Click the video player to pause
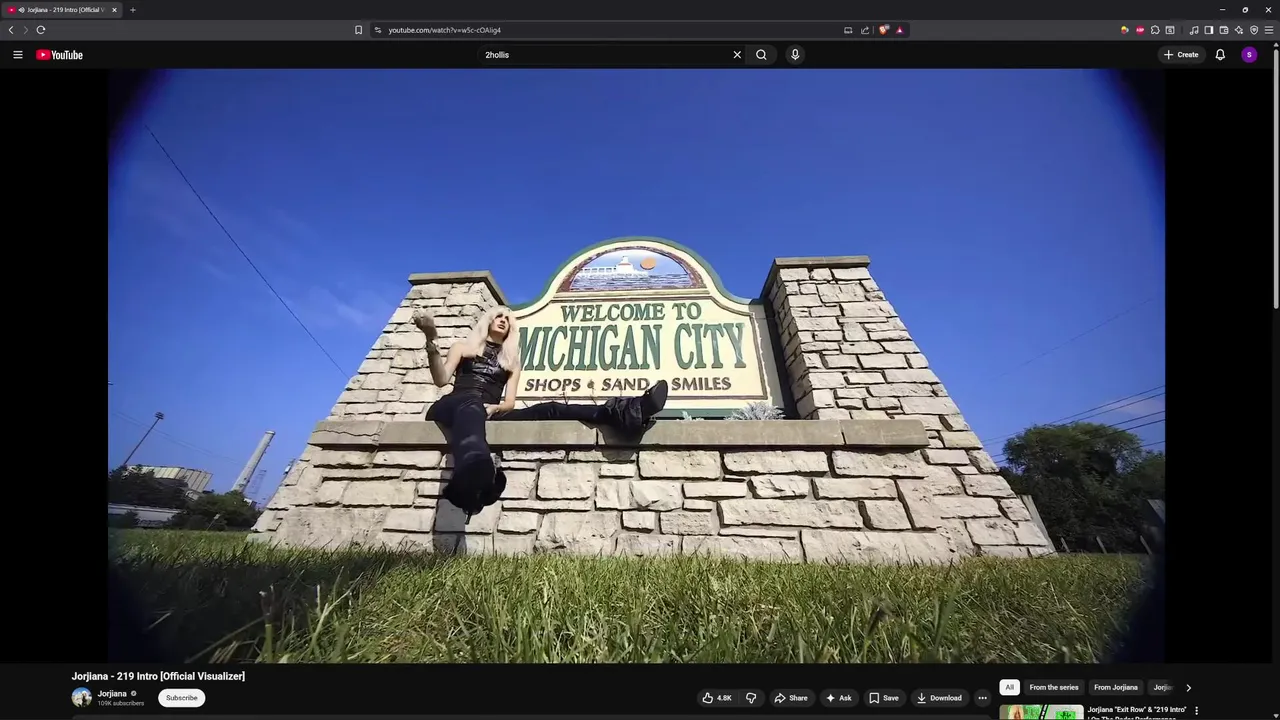This screenshot has width=1280, height=720. 636,365
